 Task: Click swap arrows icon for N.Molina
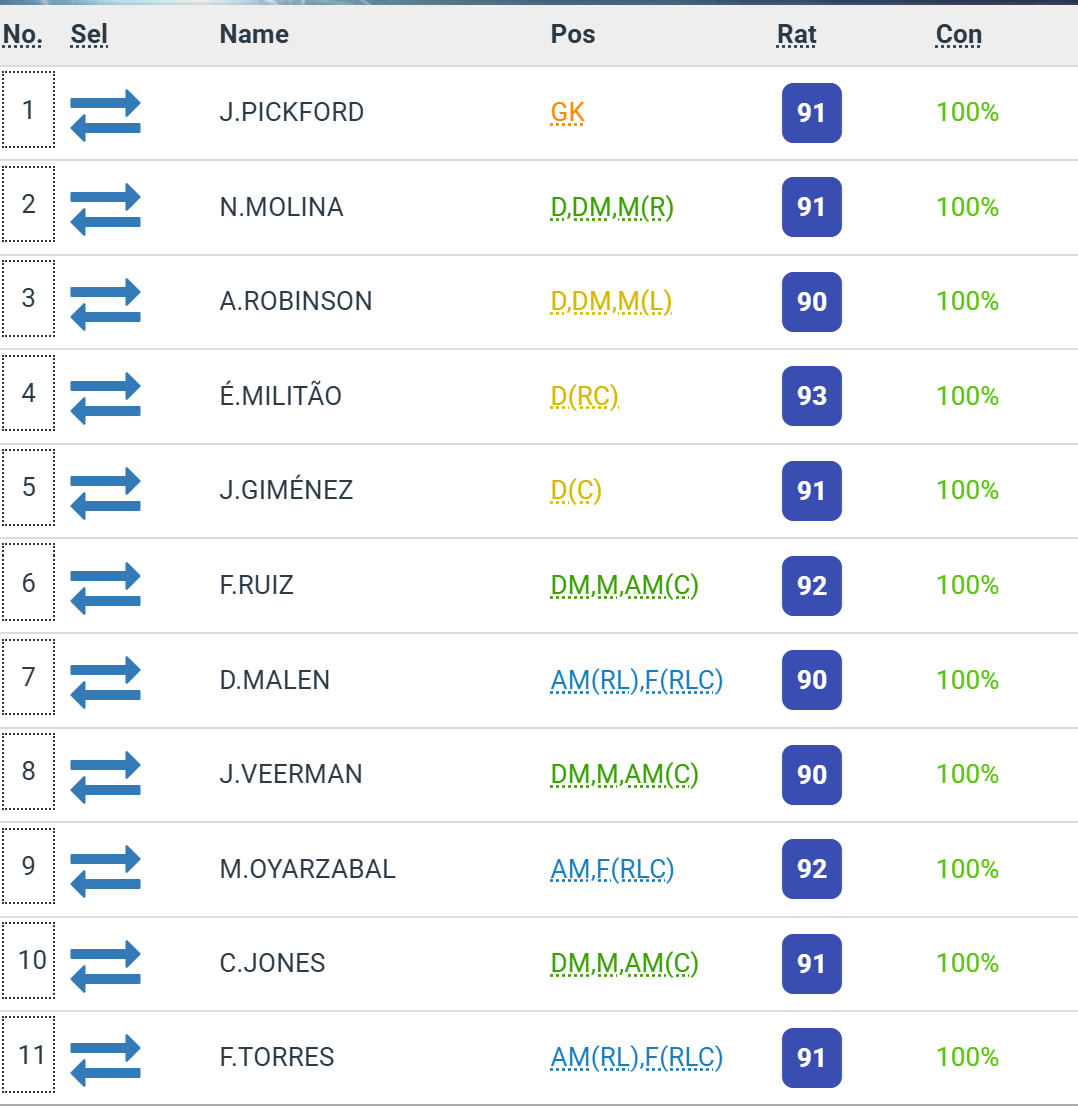click(x=105, y=208)
